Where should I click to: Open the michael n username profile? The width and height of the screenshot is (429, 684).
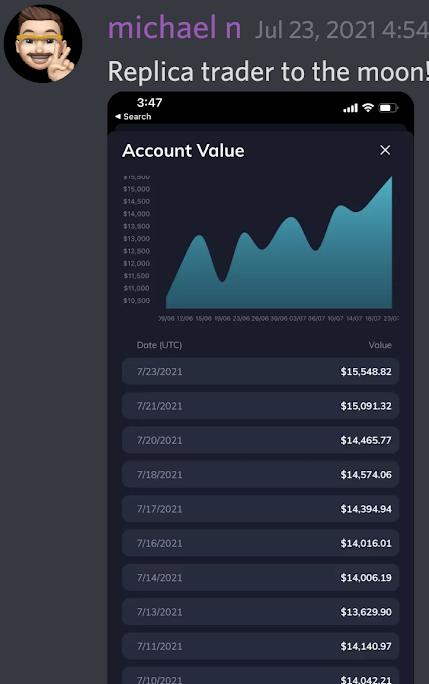(x=175, y=28)
